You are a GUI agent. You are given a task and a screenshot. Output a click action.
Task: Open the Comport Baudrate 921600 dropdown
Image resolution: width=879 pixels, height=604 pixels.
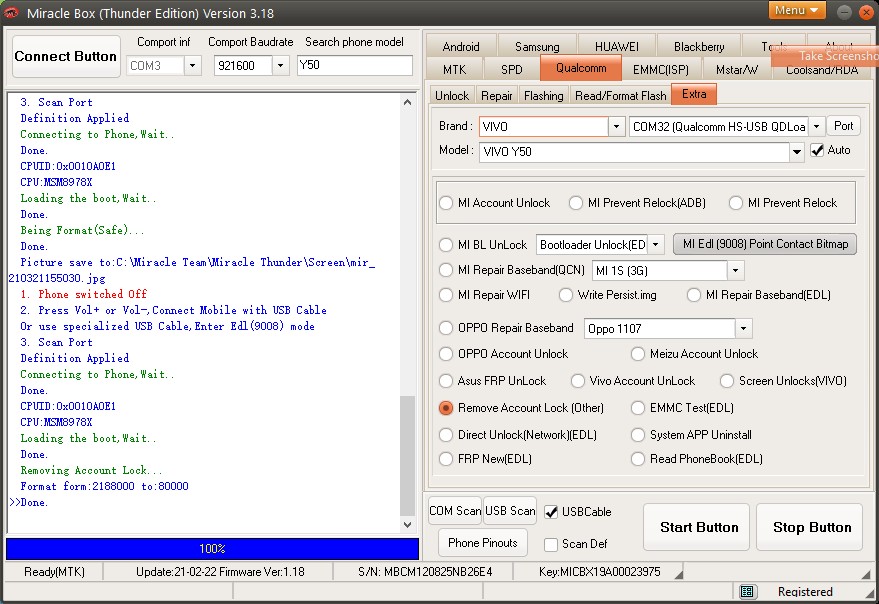280,66
